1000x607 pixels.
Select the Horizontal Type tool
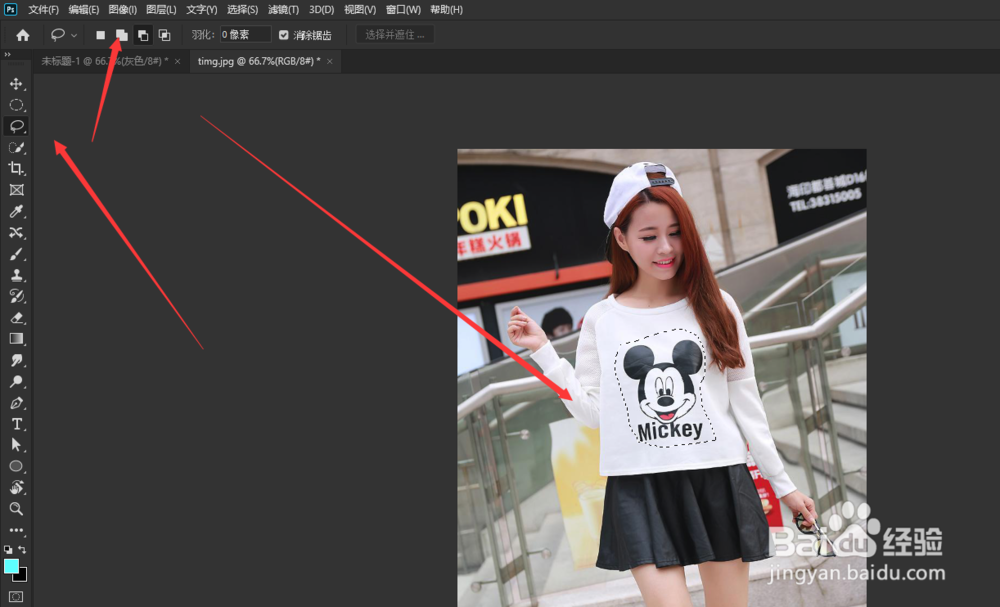tap(16, 424)
